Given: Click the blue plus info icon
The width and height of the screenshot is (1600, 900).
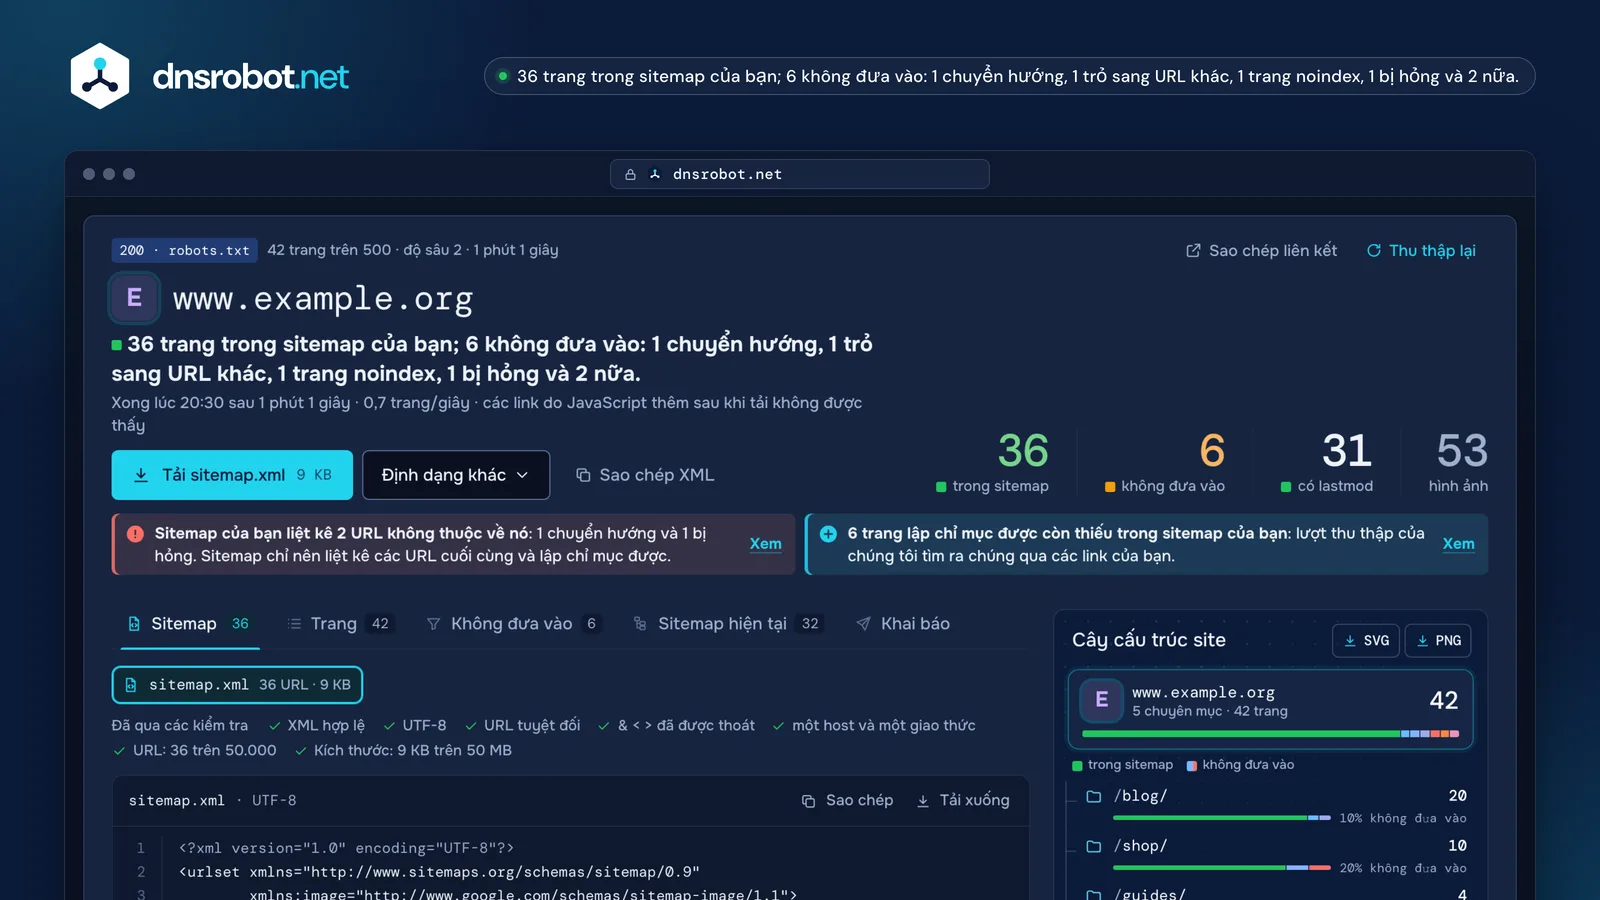Looking at the screenshot, I should (828, 534).
